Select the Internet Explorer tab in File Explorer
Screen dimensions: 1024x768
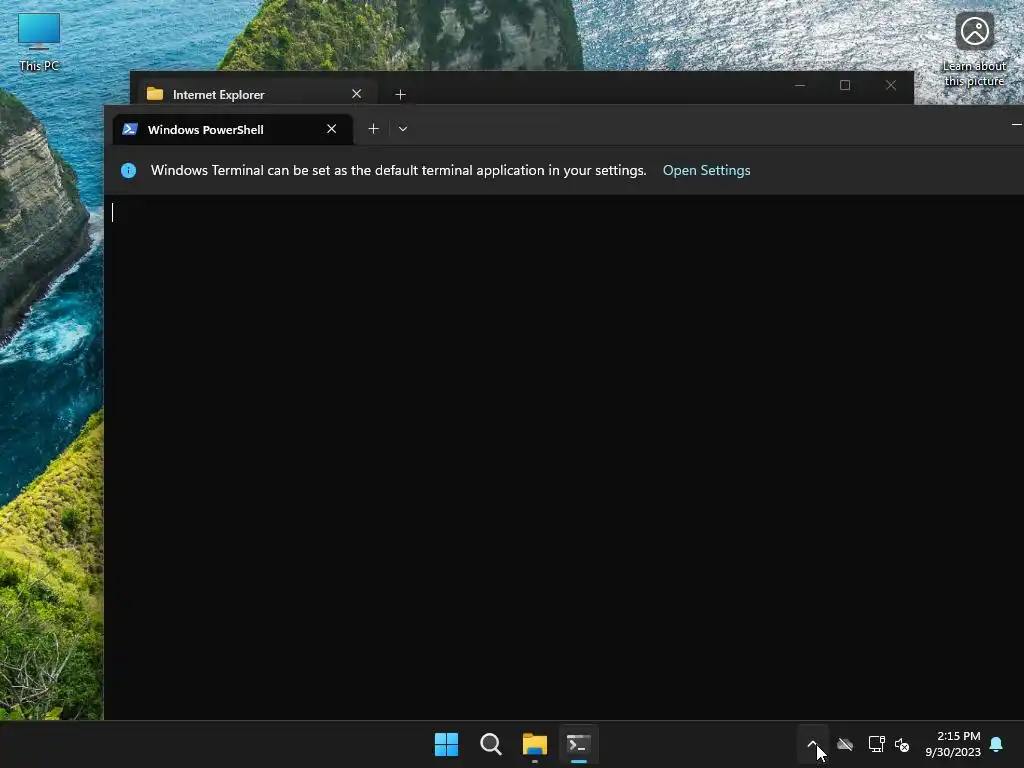click(x=255, y=94)
